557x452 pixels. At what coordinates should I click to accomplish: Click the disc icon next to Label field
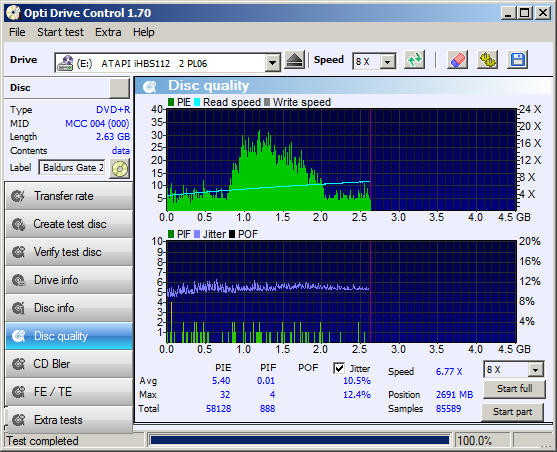coord(120,168)
